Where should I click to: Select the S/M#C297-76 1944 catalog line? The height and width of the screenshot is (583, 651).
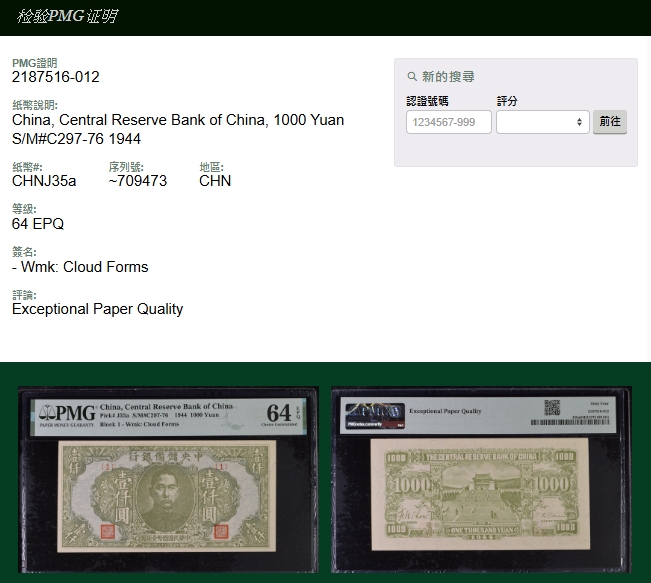(x=76, y=139)
